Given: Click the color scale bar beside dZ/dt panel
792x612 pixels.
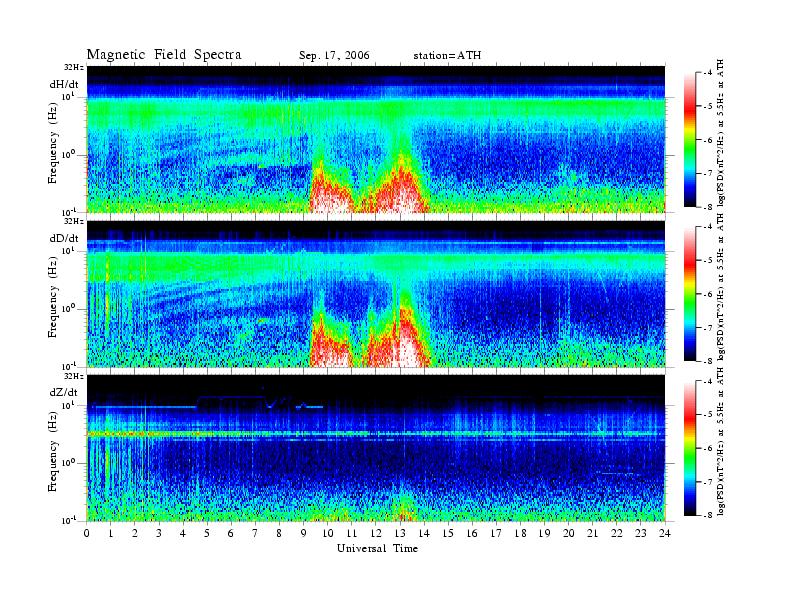Looking at the screenshot, I should (690, 448).
